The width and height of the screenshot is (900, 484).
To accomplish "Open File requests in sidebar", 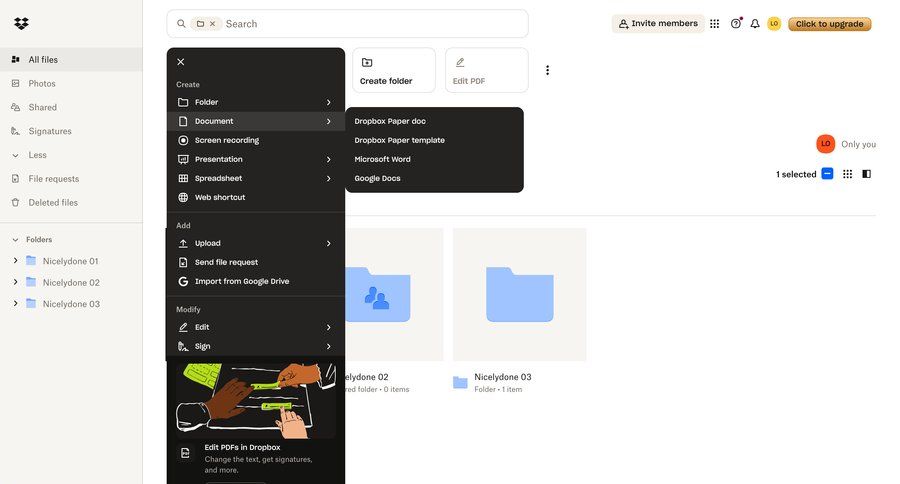I will (x=71, y=179).
